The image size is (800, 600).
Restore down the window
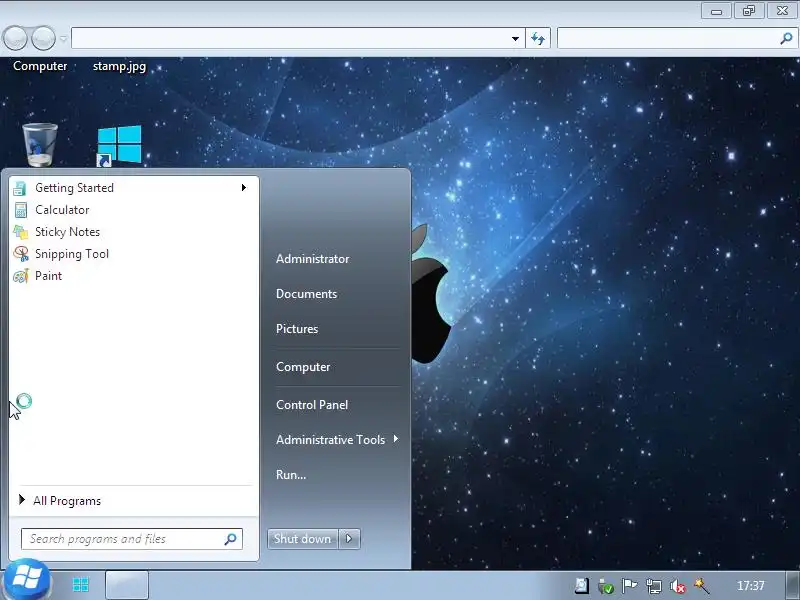coord(749,11)
